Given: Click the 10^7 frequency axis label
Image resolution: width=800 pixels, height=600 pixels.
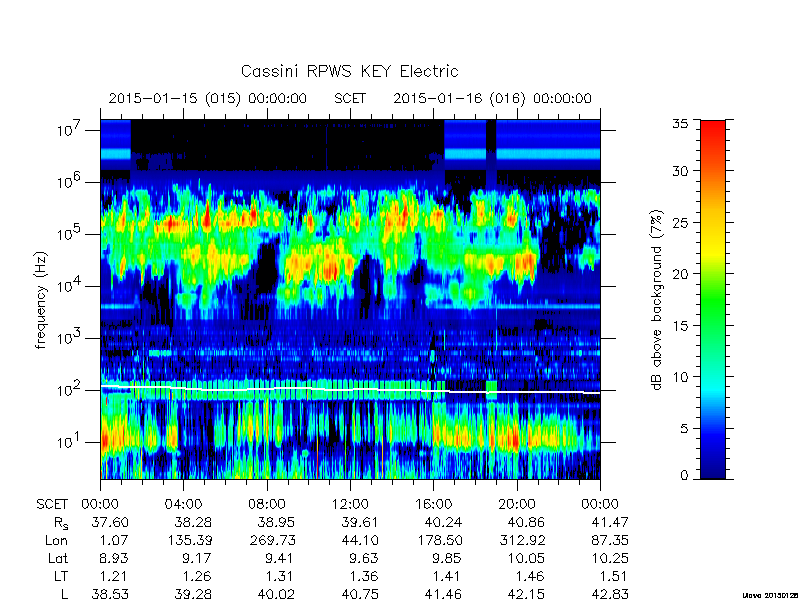Looking at the screenshot, I should pos(69,129).
